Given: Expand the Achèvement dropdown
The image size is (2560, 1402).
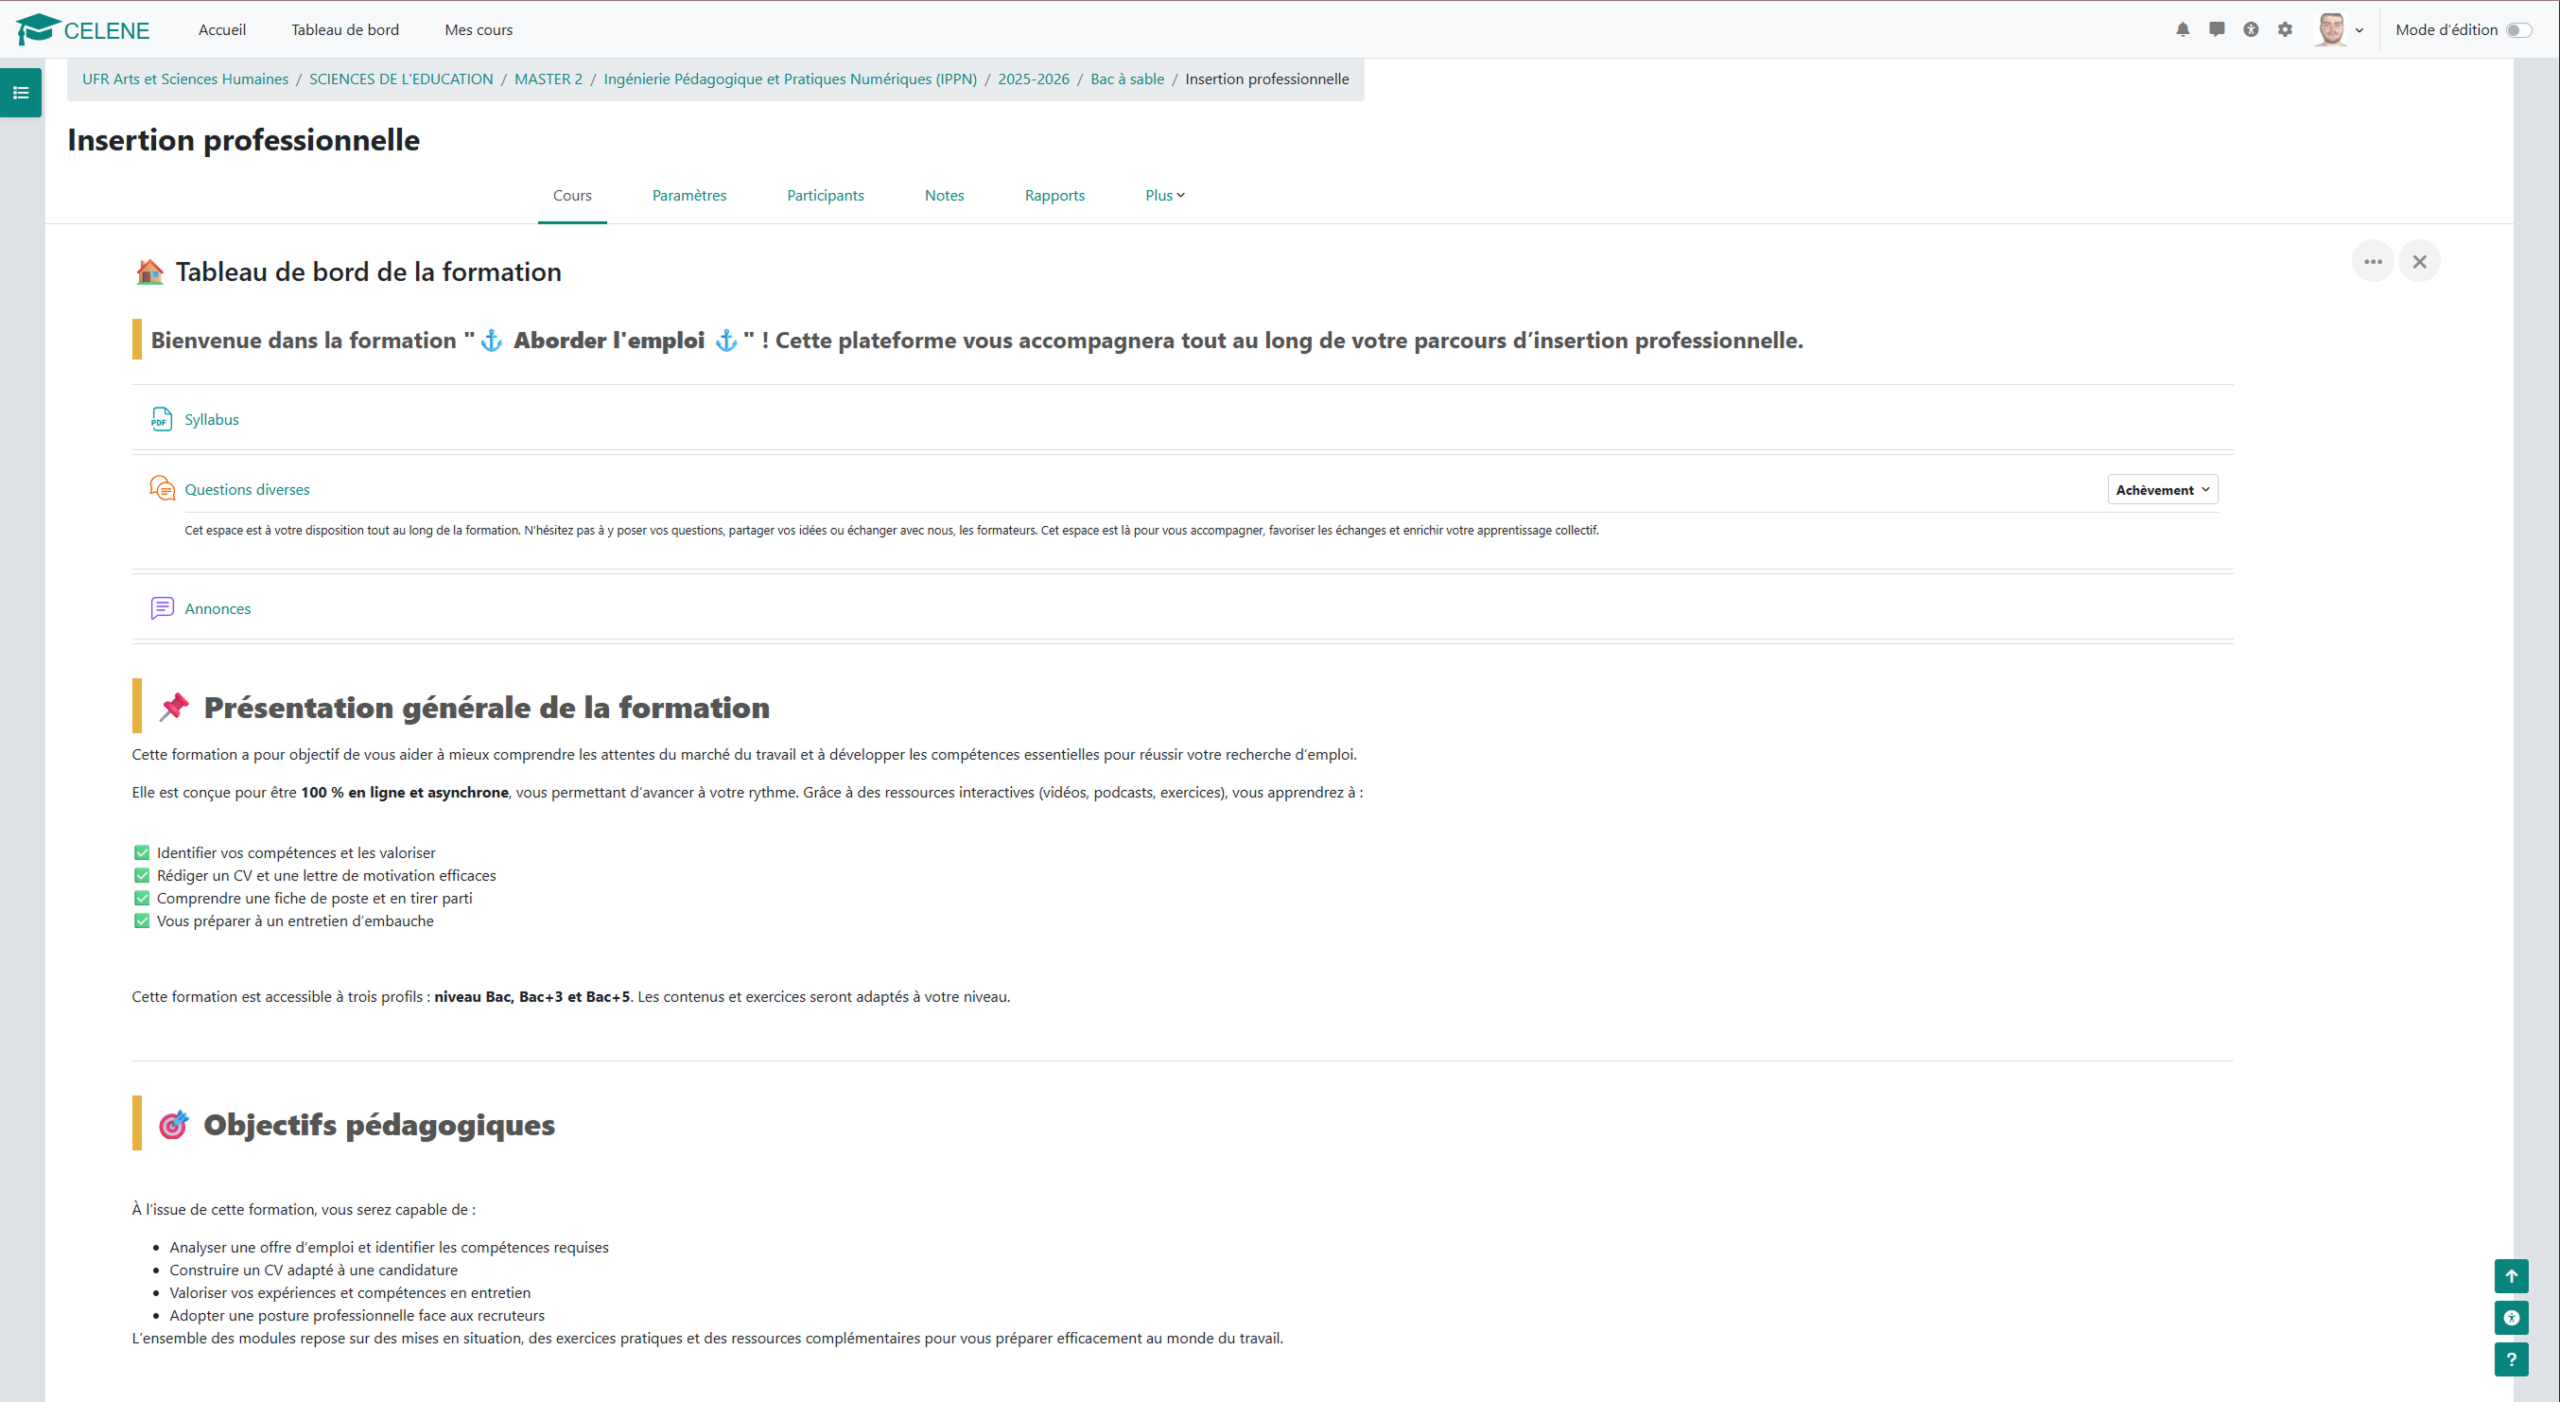Looking at the screenshot, I should click(x=2162, y=490).
